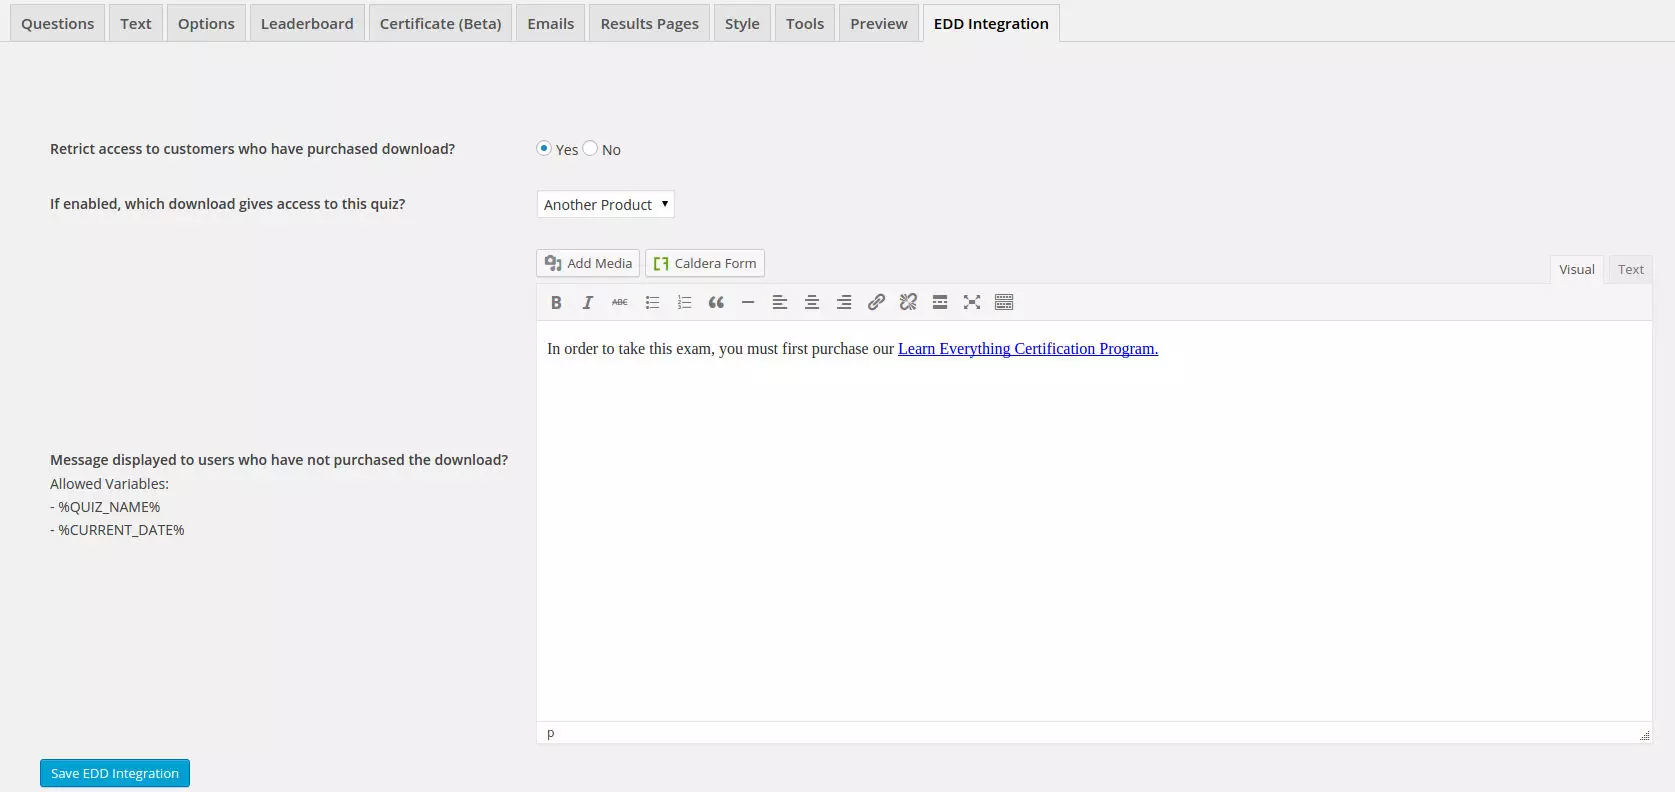
Task: Click the 'Retrict access to customers' label
Action: click(252, 149)
